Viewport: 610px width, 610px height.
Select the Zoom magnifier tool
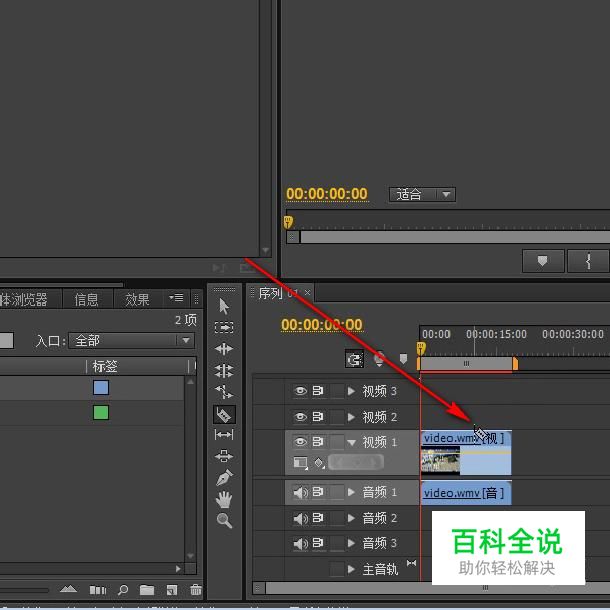(x=224, y=521)
